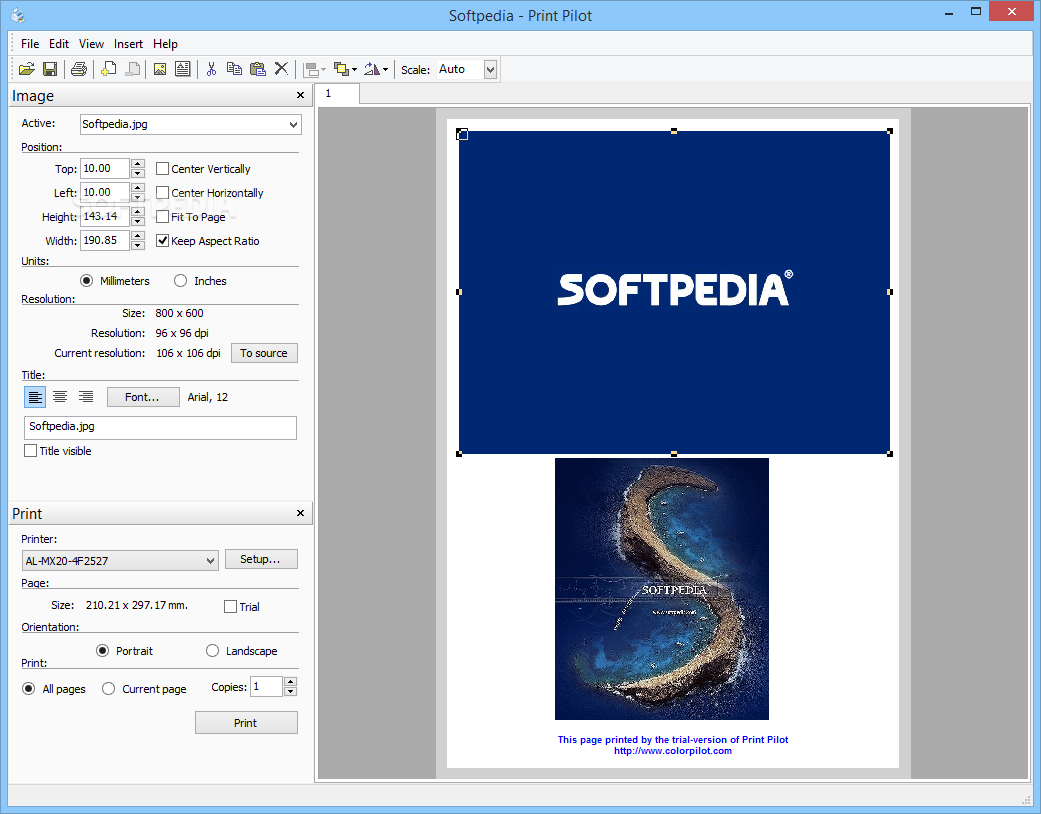This screenshot has height=814, width=1041.
Task: Select All pages print option
Action: pyautogui.click(x=29, y=689)
